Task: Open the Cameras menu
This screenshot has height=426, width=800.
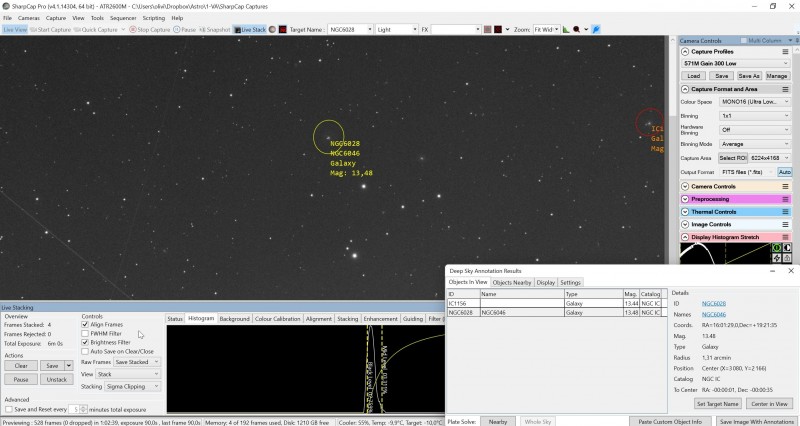Action: 29,18
